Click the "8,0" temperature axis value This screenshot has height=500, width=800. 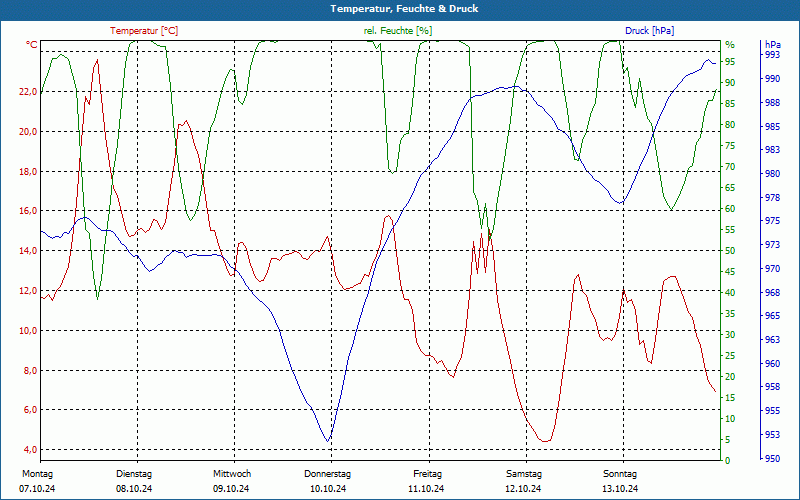pos(31,370)
